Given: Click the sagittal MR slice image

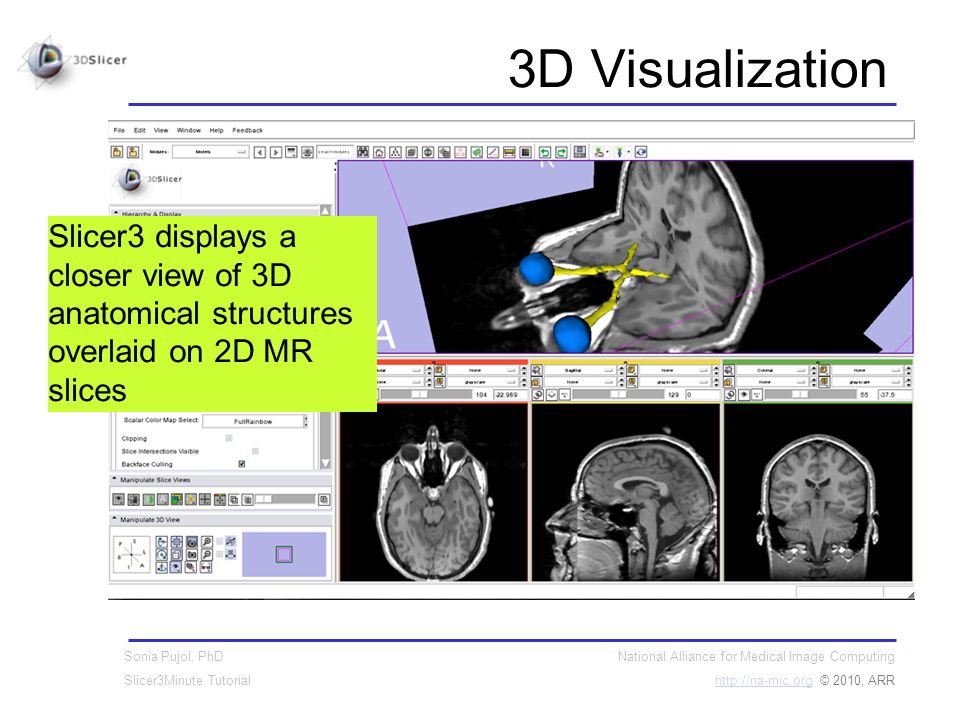Looking at the screenshot, I should tap(626, 492).
